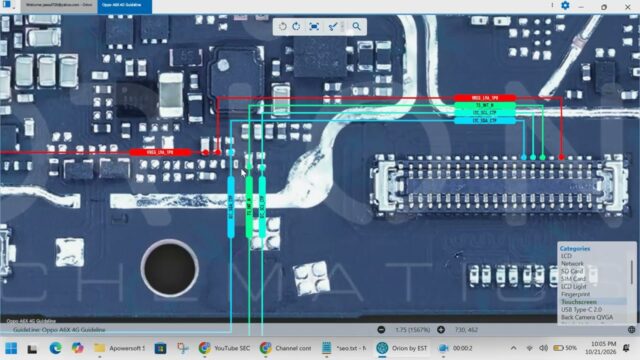
Task: Select Network category
Action: point(572,264)
